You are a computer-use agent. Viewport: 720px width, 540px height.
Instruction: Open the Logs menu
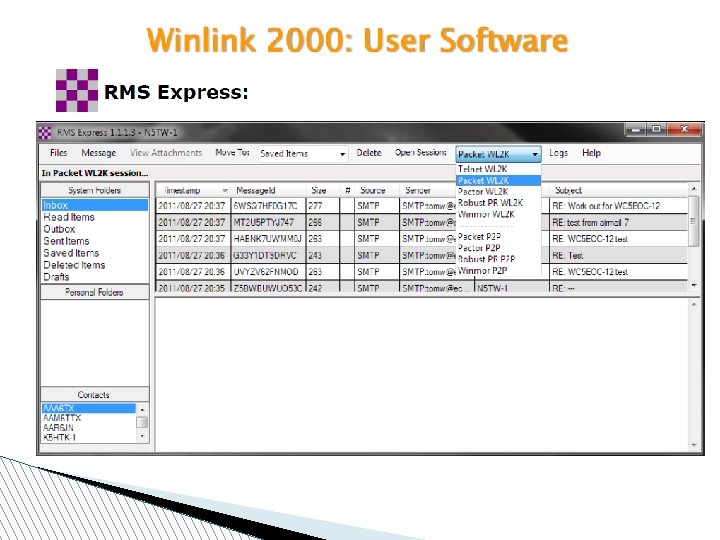click(x=558, y=153)
